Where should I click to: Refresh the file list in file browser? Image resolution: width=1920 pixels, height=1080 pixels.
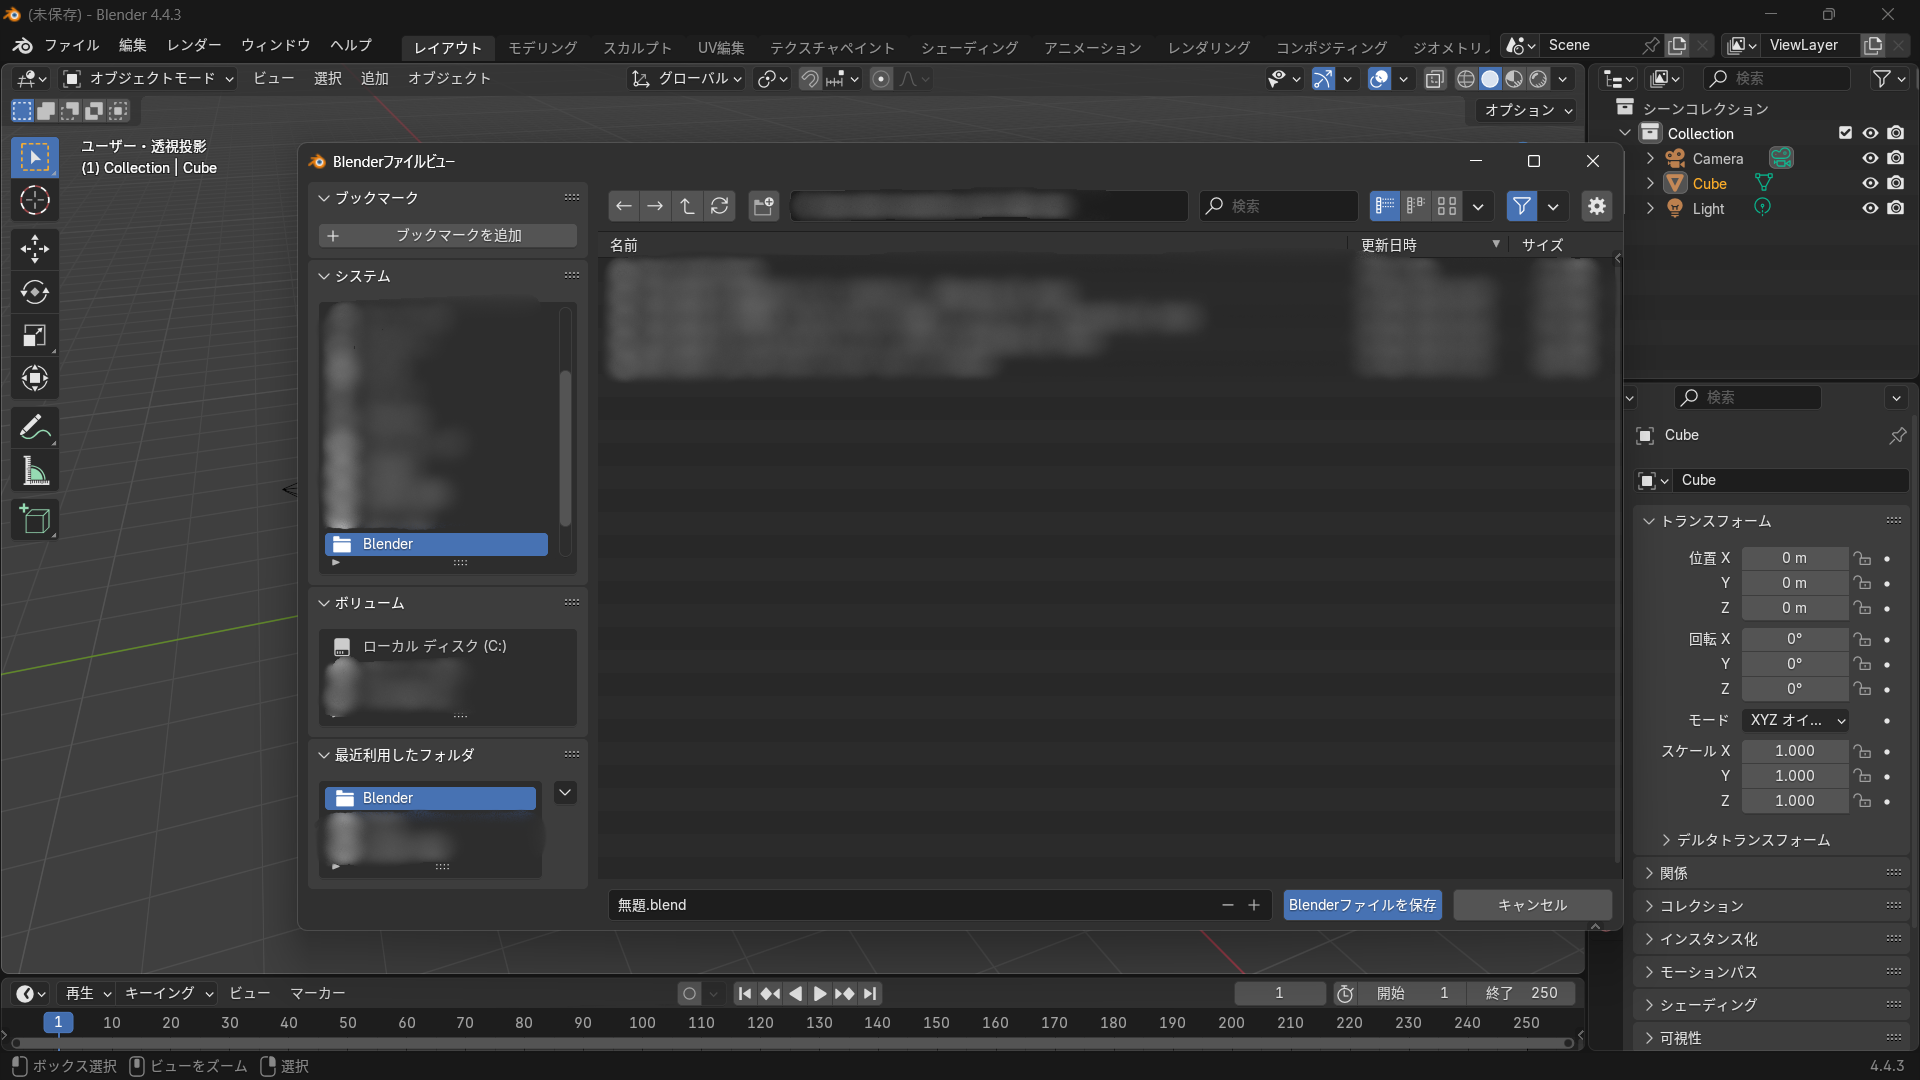click(x=719, y=206)
